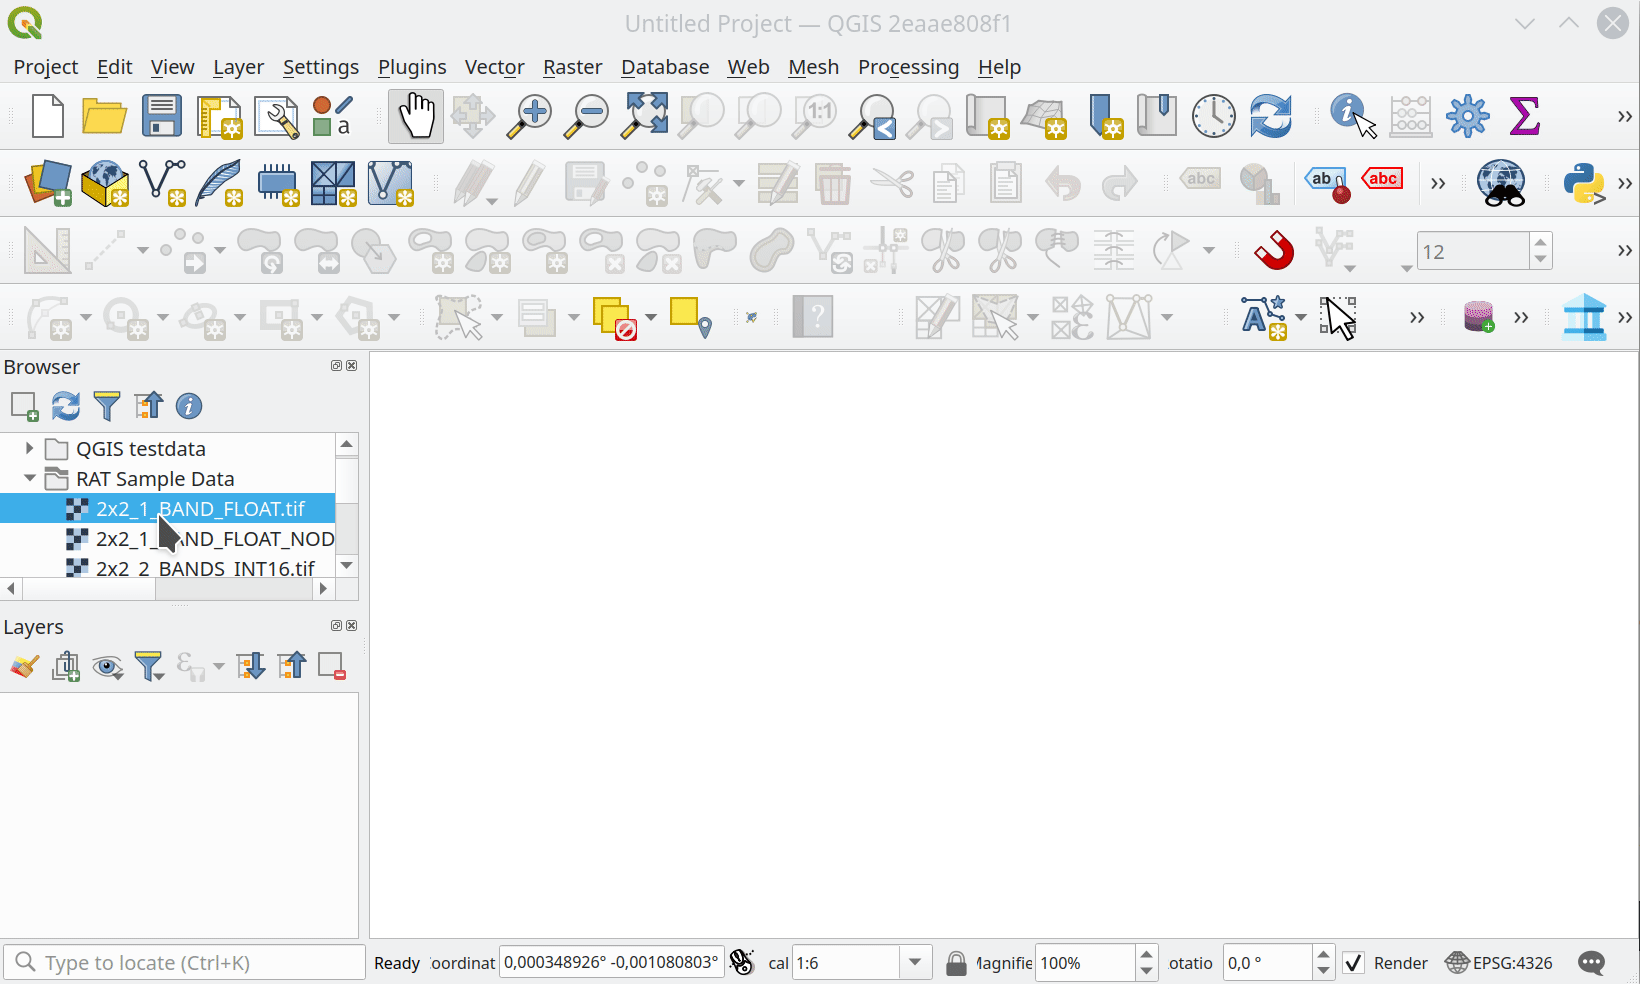Click the Type to locate search field
Screen dimensions: 1640x984
coord(190,963)
